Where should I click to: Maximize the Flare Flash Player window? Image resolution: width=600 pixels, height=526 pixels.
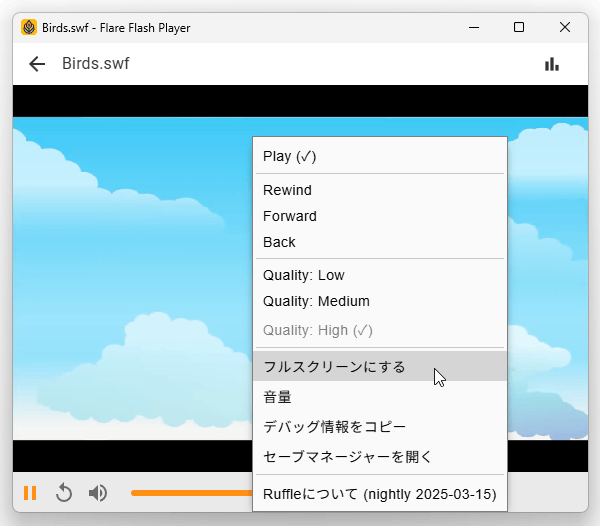pyautogui.click(x=519, y=28)
